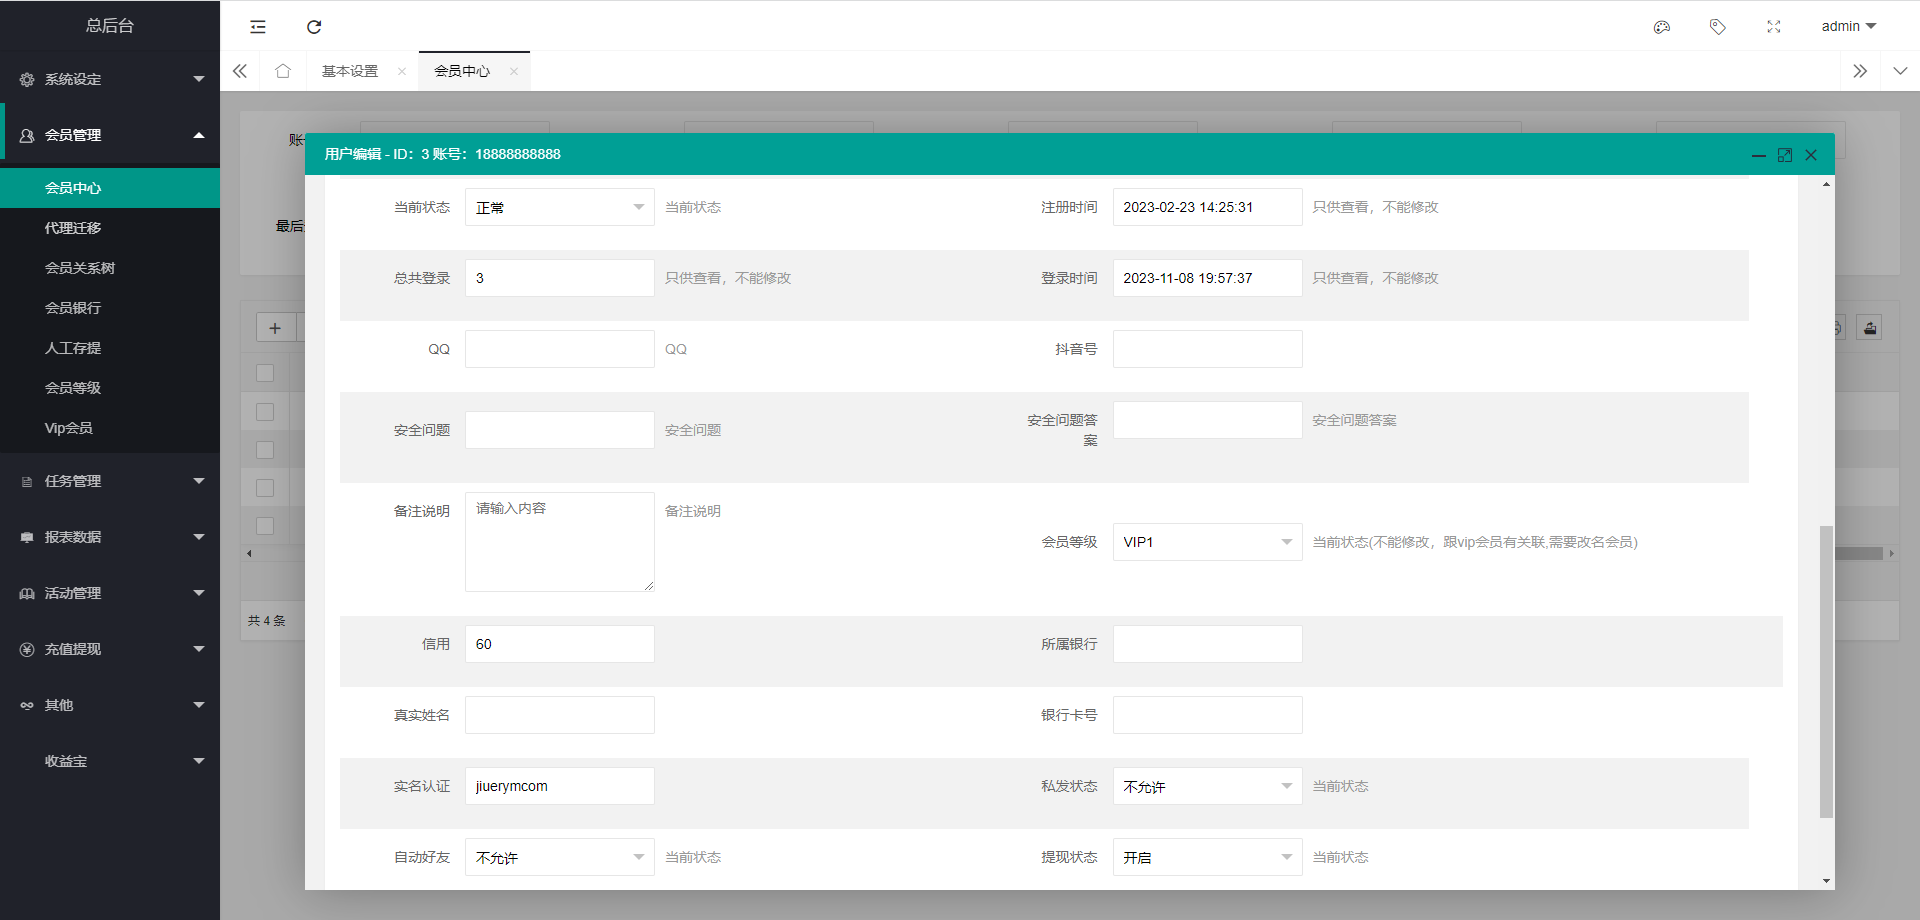Tick the second row checkbox
The image size is (1920, 920).
265,412
